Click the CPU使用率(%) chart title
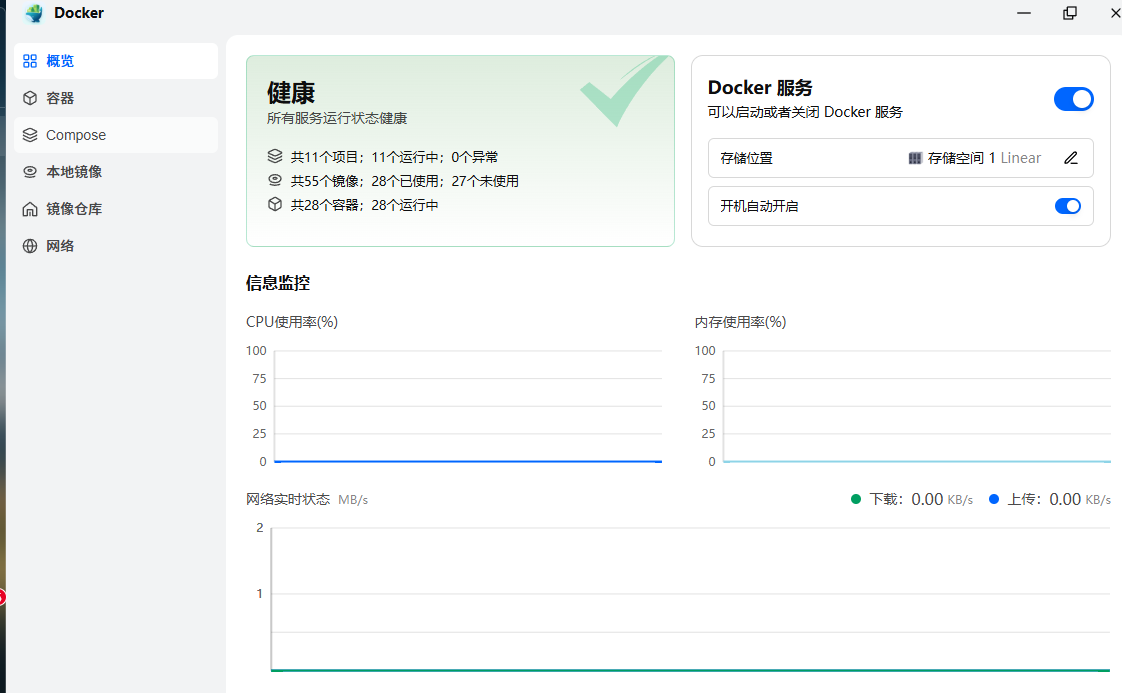This screenshot has width=1122, height=693. [x=292, y=322]
